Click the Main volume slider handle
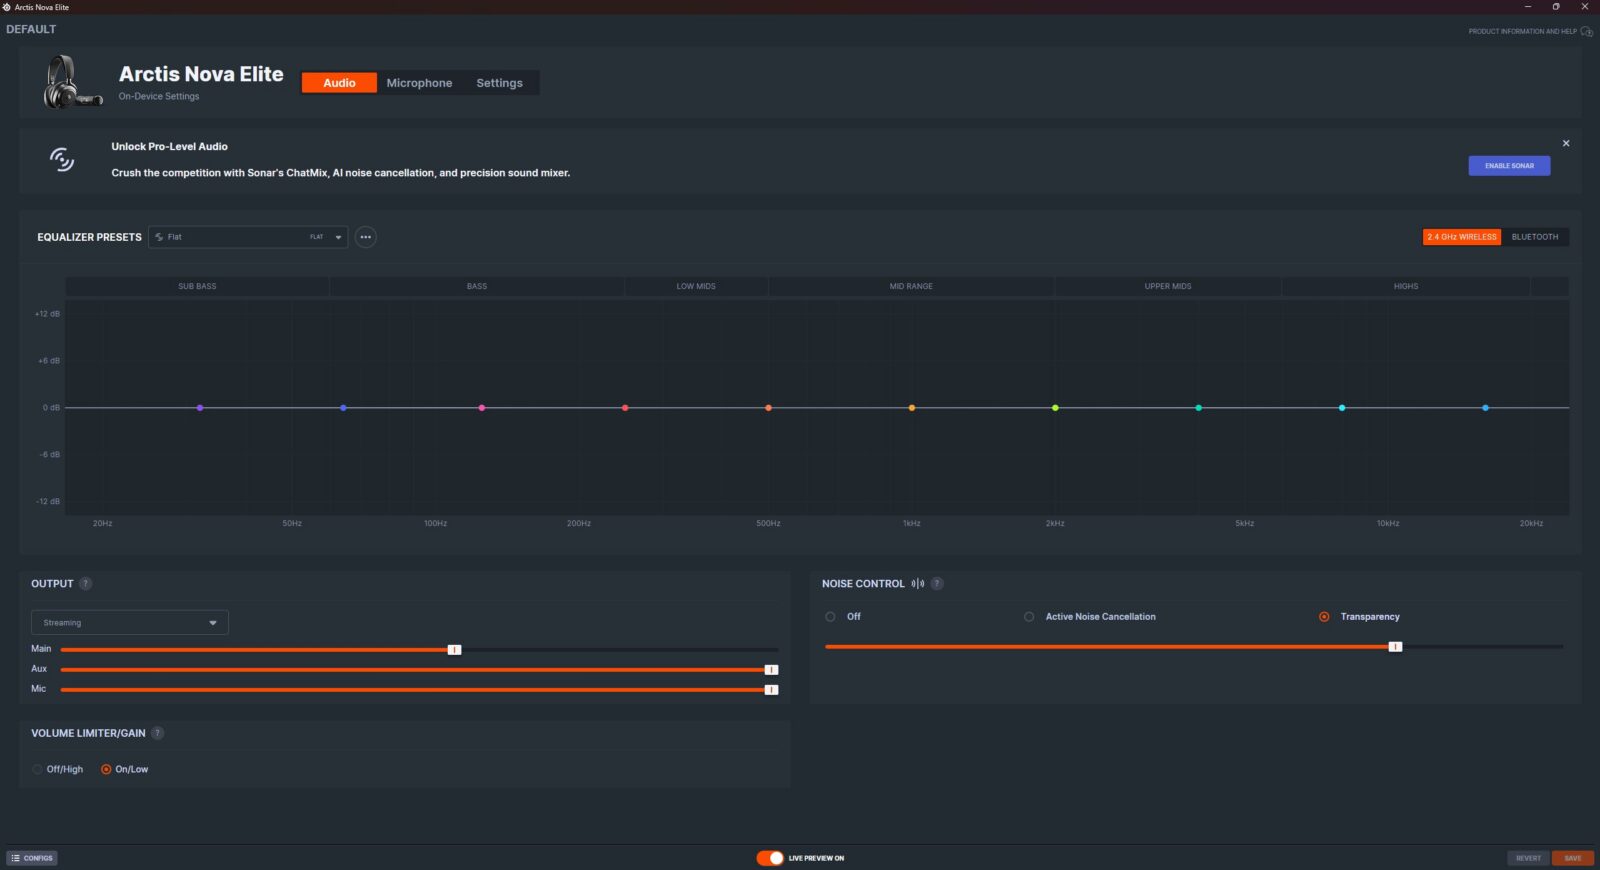 (x=454, y=650)
